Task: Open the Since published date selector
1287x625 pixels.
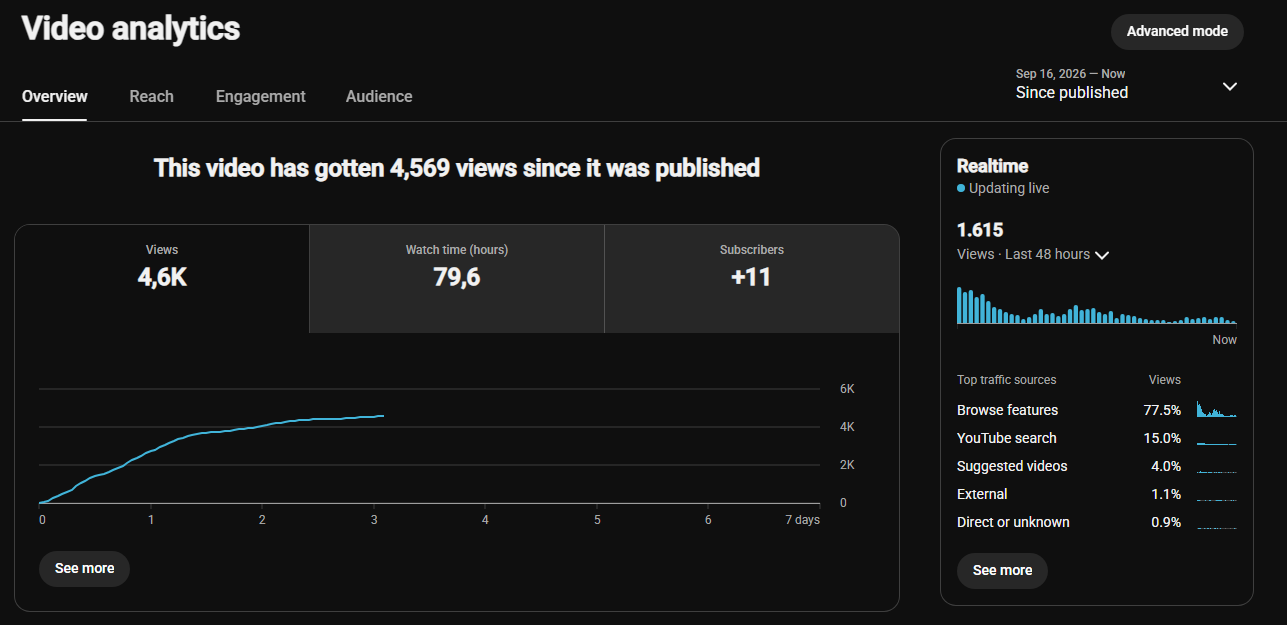Action: pos(1127,84)
